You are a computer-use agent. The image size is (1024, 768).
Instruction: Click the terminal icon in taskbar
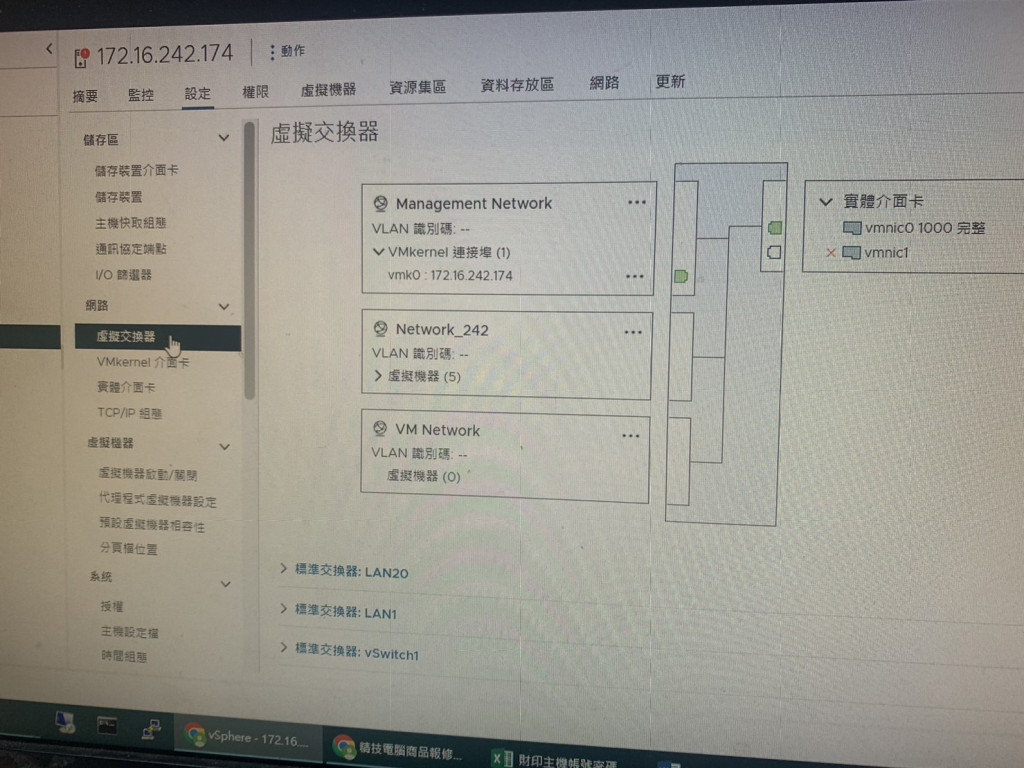tap(106, 726)
